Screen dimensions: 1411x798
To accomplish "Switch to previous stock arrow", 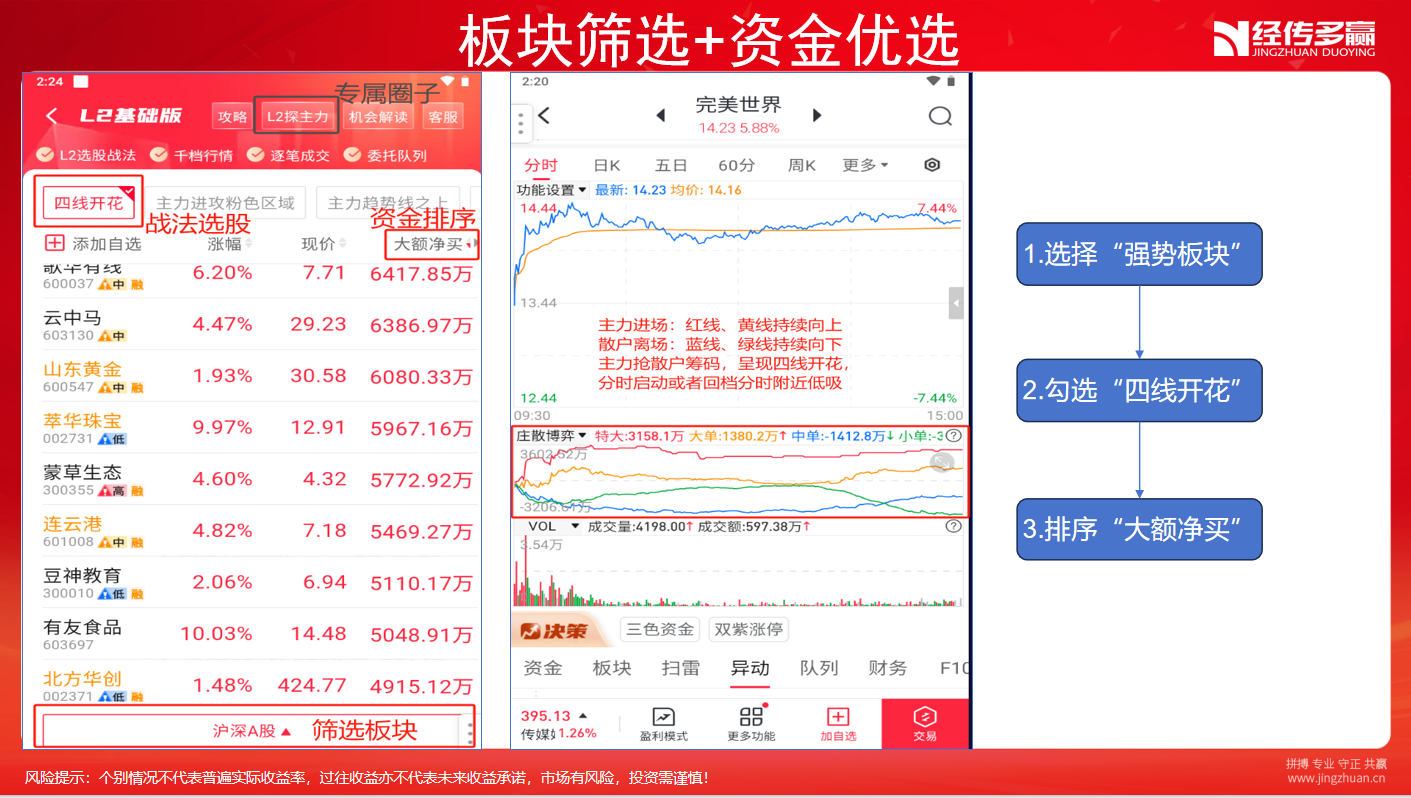I will click(x=660, y=116).
